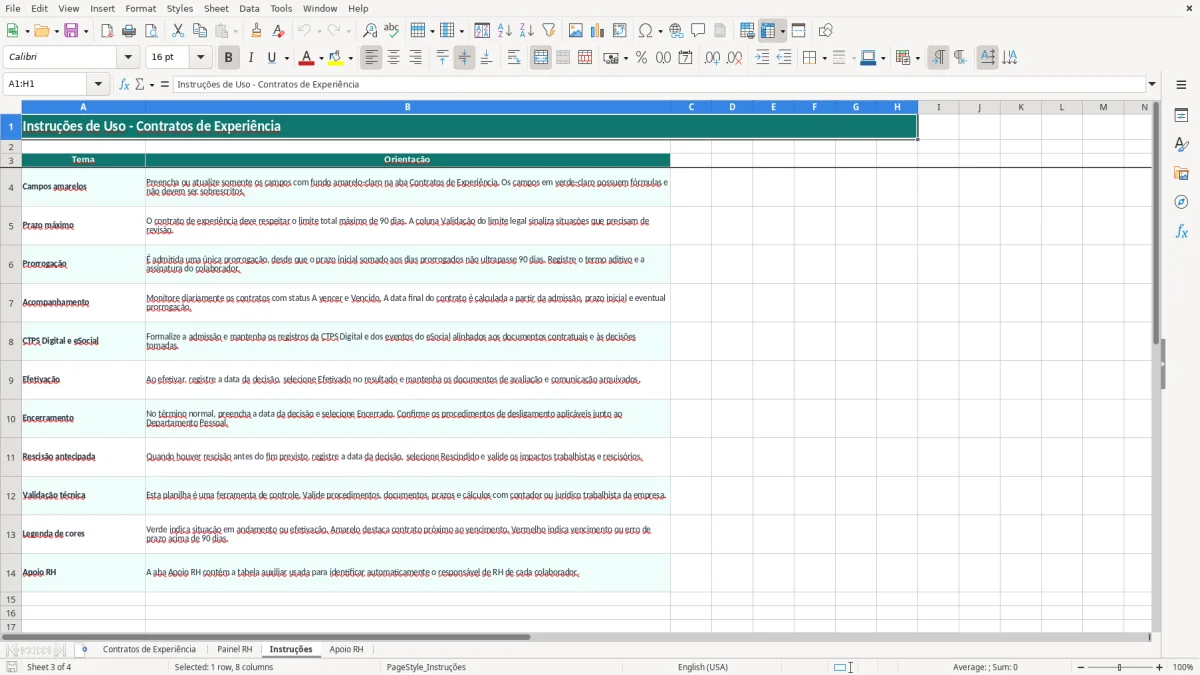This screenshot has height=675, width=1200.
Task: Define the print area
Action: coord(748,31)
